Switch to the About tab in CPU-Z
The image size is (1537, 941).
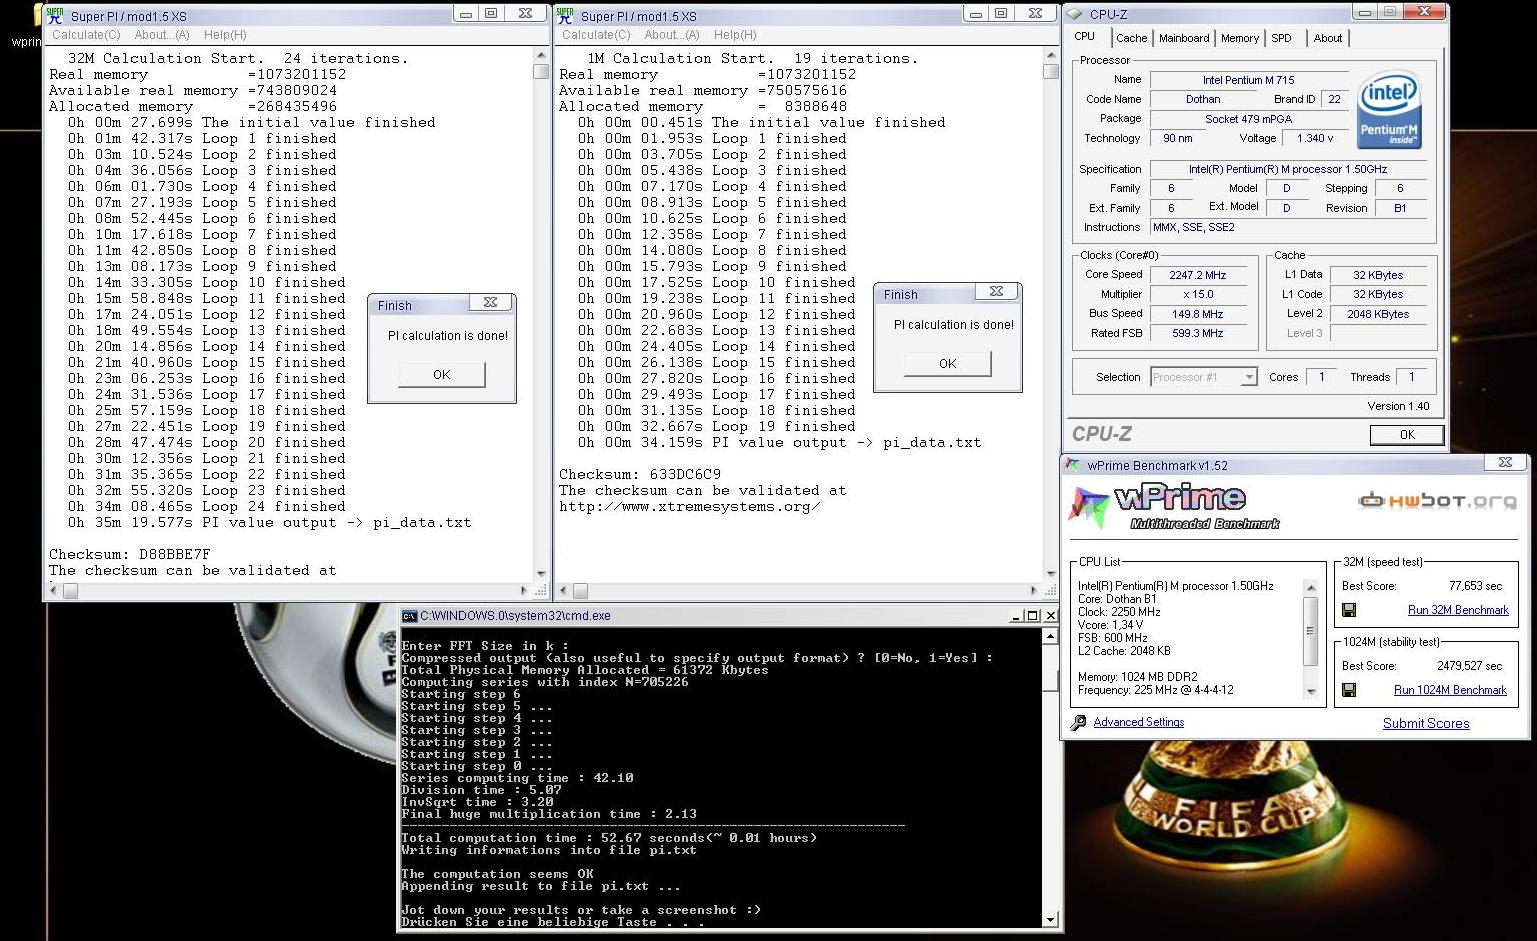(x=1328, y=38)
